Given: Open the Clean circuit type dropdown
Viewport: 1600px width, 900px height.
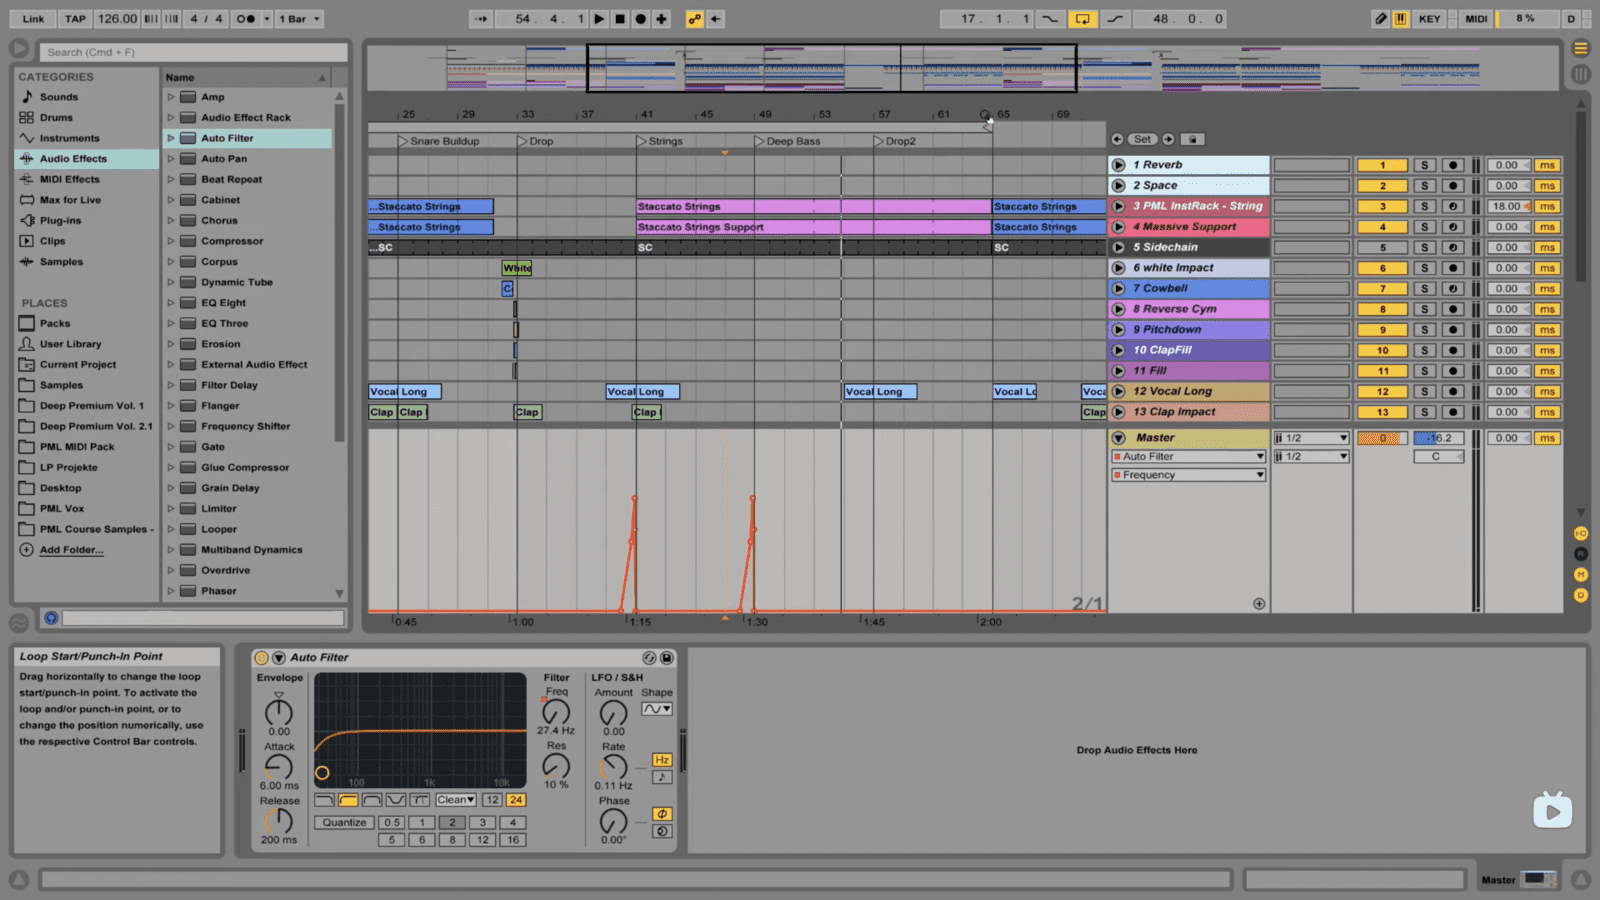Looking at the screenshot, I should coord(455,800).
